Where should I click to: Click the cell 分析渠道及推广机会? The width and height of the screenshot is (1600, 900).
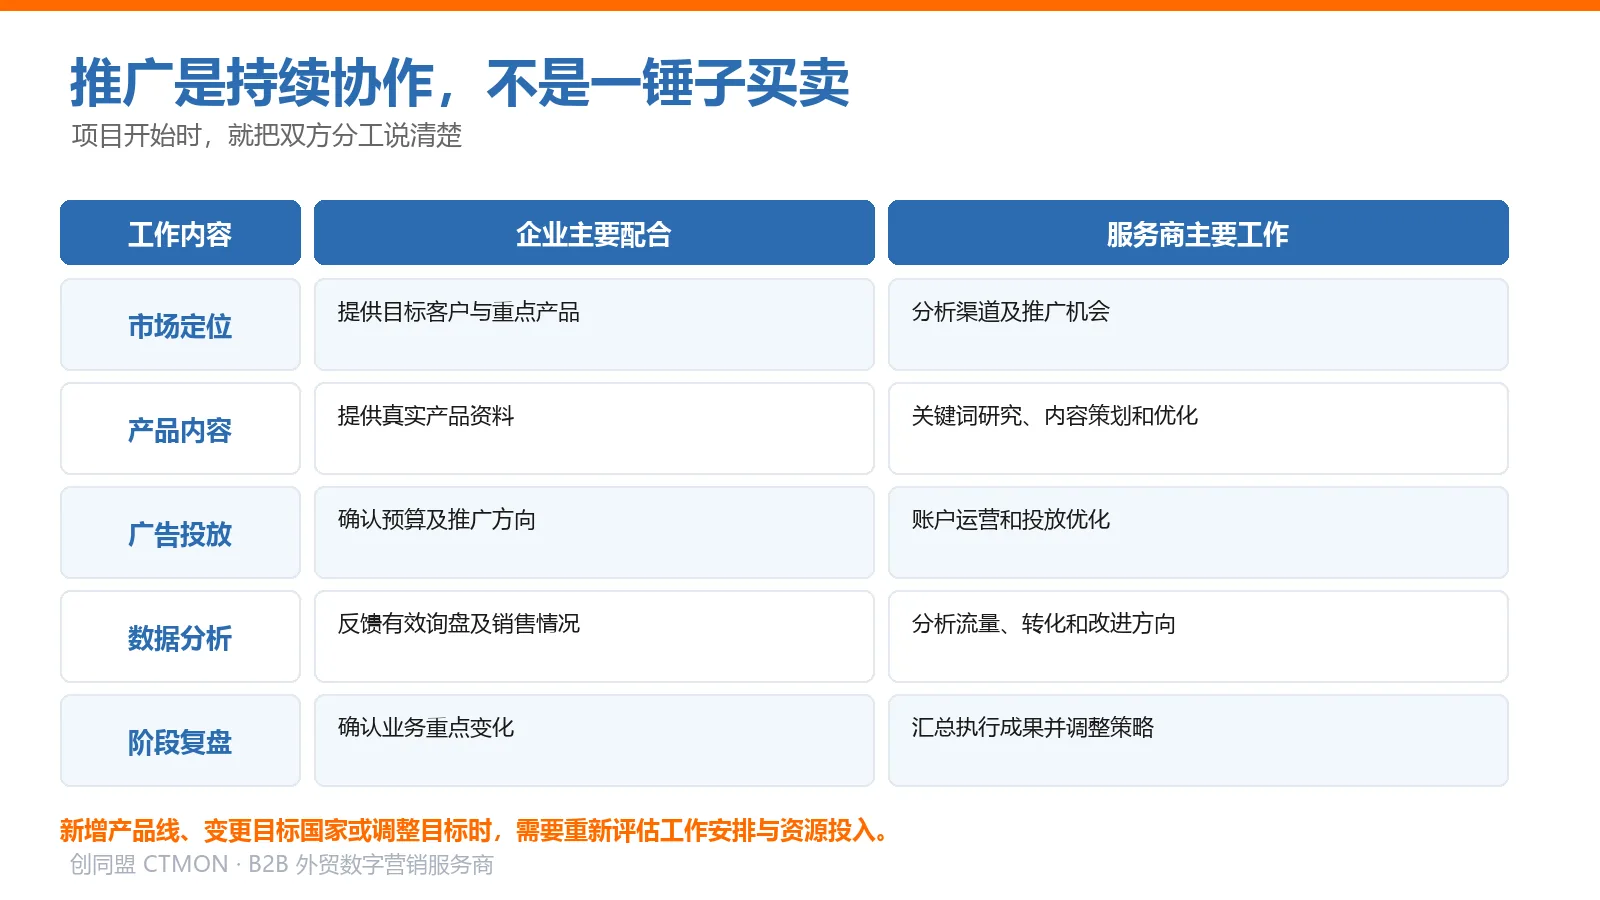(1198, 325)
